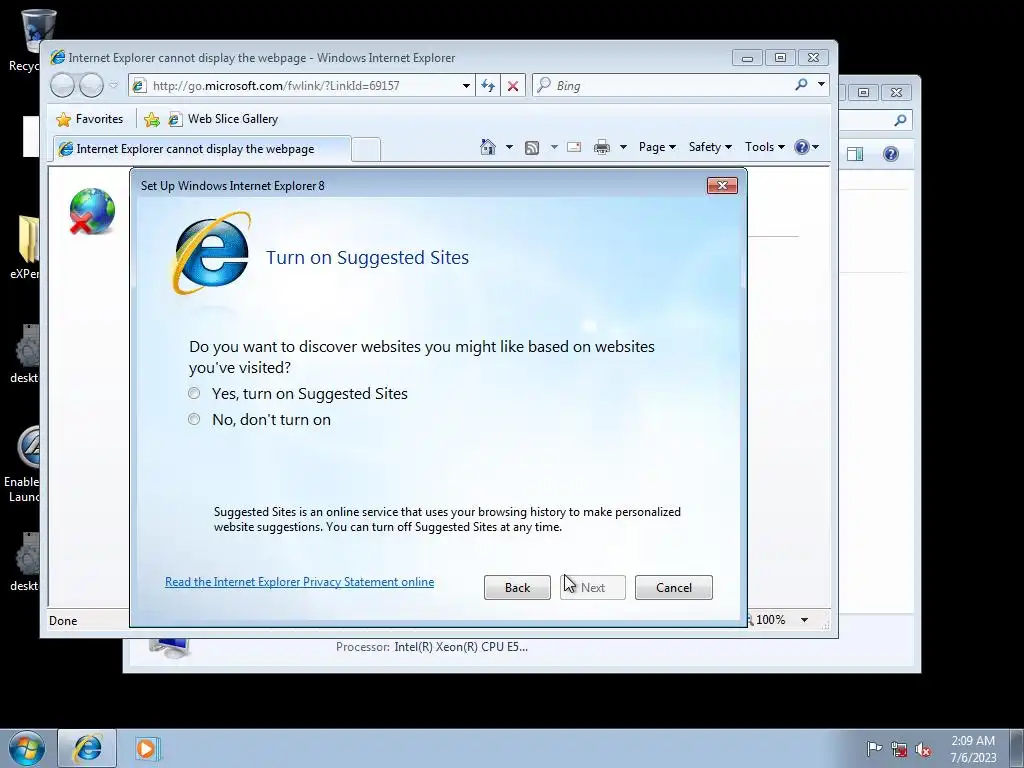Click the eXPer folder desktop icon
1024x768 pixels.
coord(26,248)
